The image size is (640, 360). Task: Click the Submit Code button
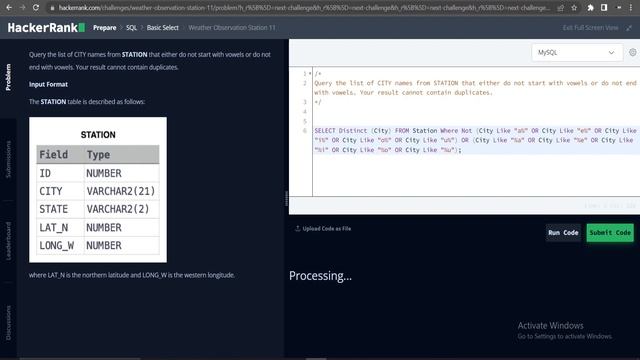click(x=610, y=233)
